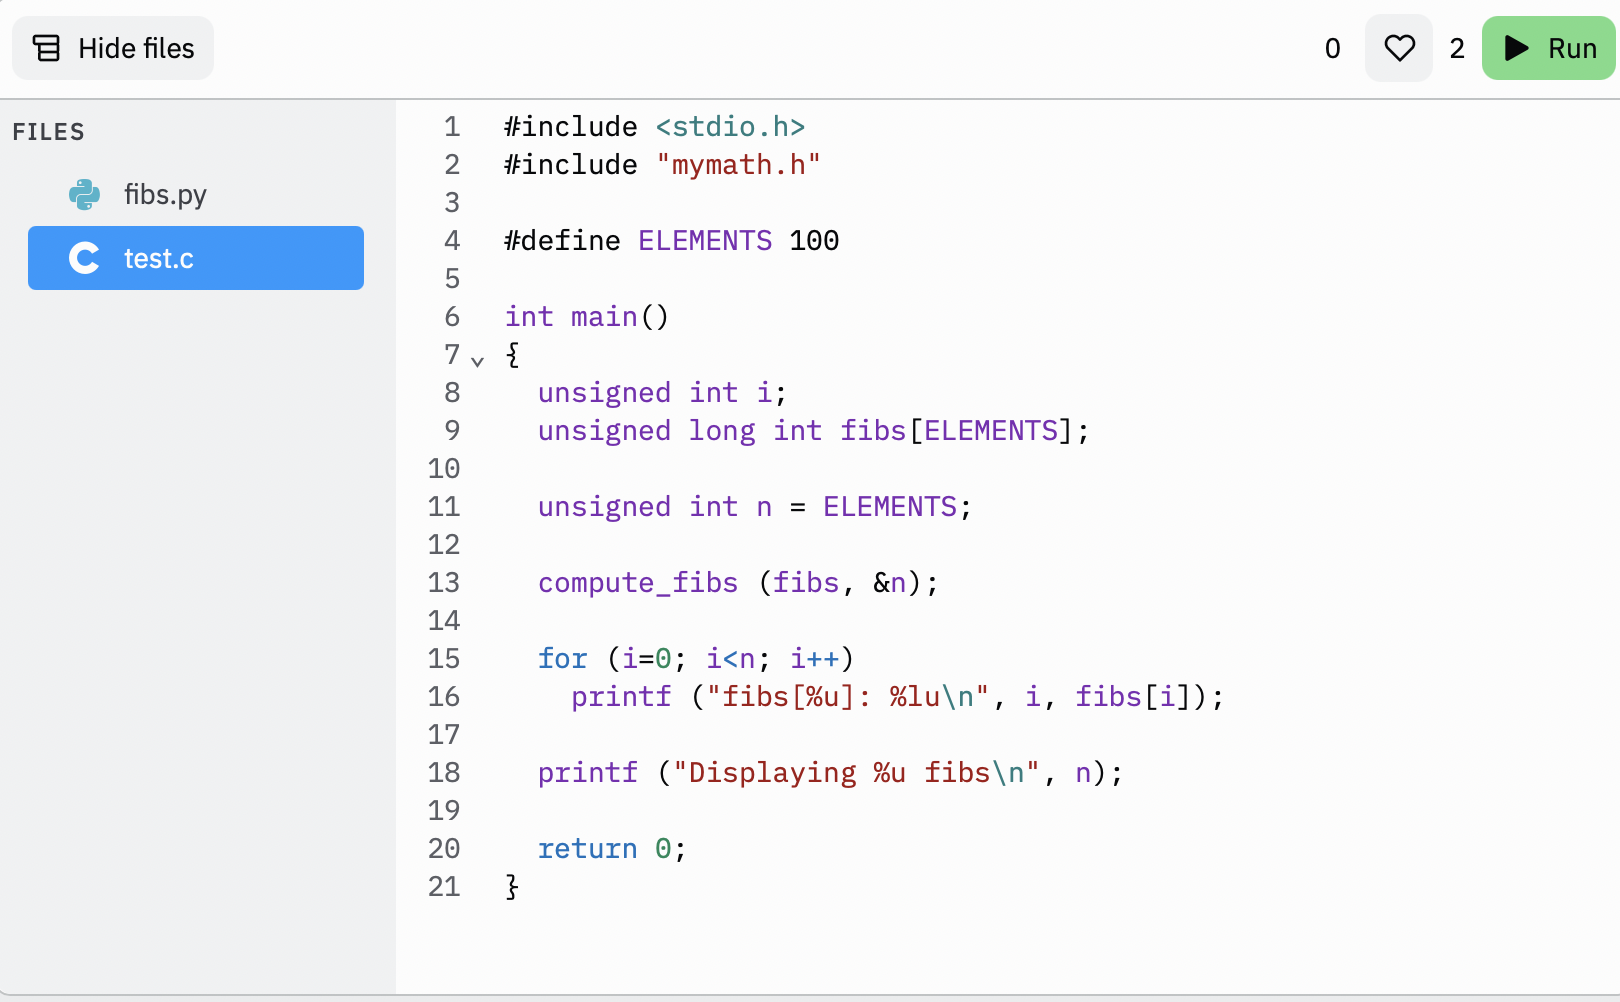This screenshot has height=1002, width=1620.
Task: Click line number 1 in the gutter
Action: [452, 126]
